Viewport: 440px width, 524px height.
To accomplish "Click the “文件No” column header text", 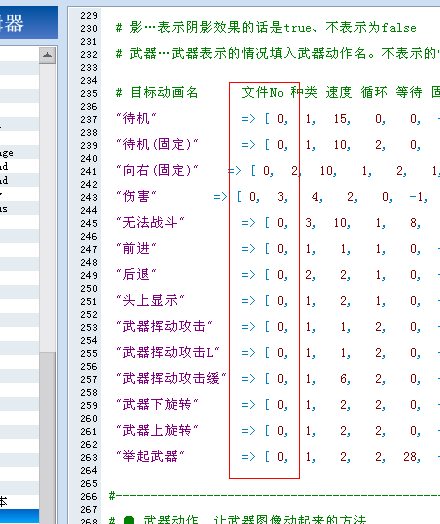I will [x=263, y=93].
